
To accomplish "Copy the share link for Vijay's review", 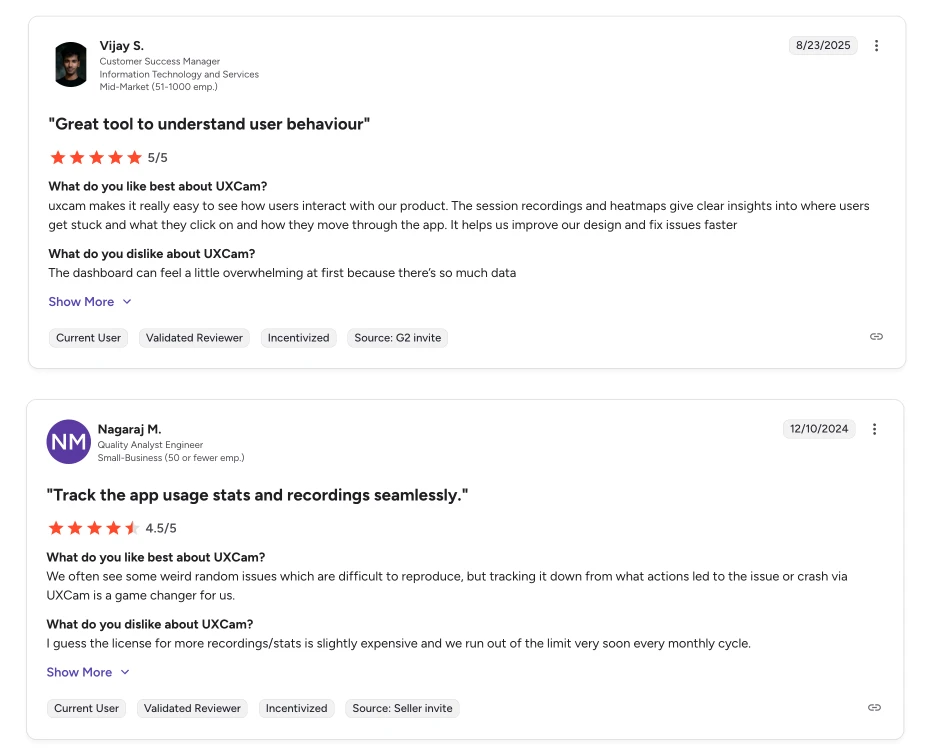I will click(x=876, y=337).
